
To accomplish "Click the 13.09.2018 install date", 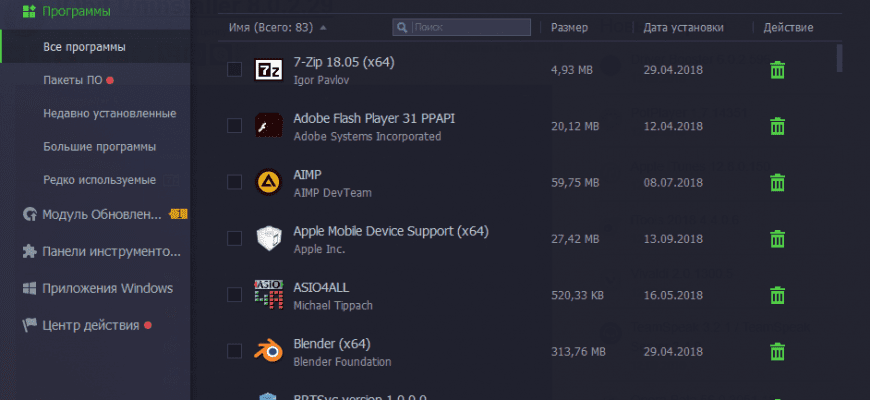I will (x=673, y=239).
